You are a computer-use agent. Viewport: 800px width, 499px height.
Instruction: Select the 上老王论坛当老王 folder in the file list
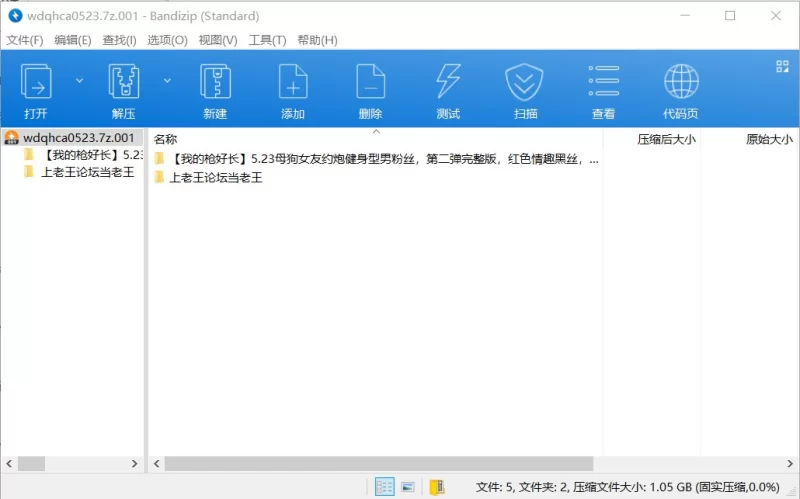click(208, 177)
